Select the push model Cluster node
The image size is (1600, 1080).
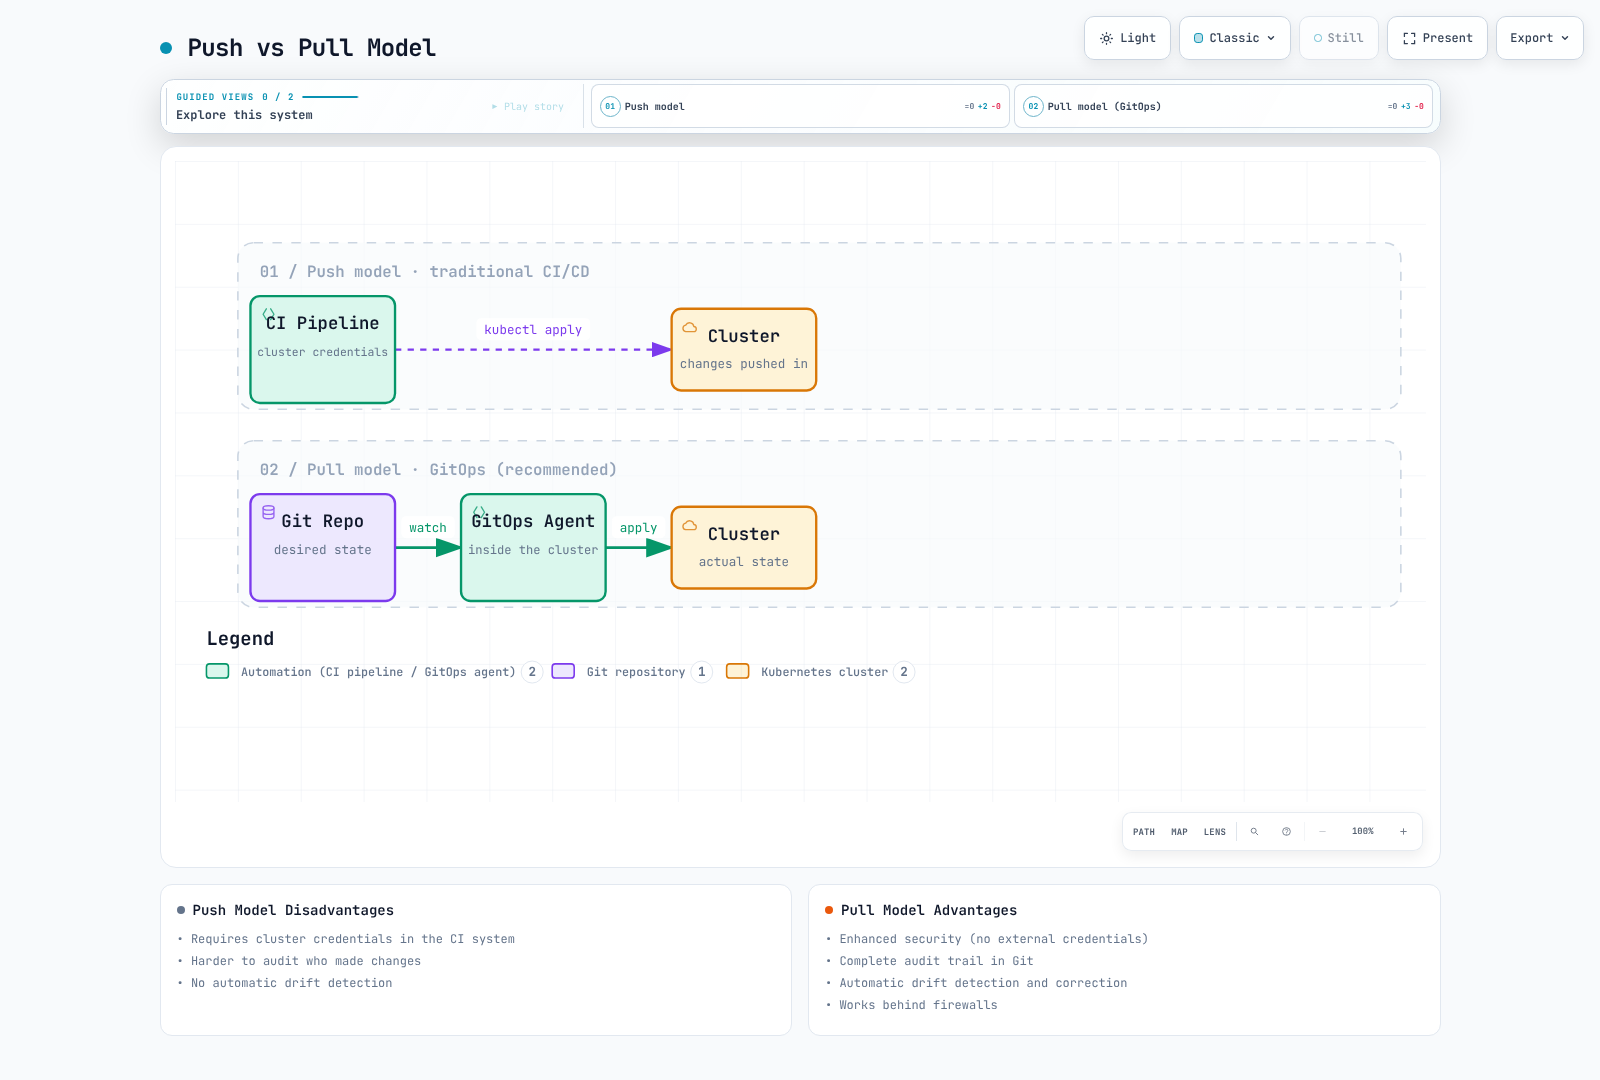[x=744, y=350]
